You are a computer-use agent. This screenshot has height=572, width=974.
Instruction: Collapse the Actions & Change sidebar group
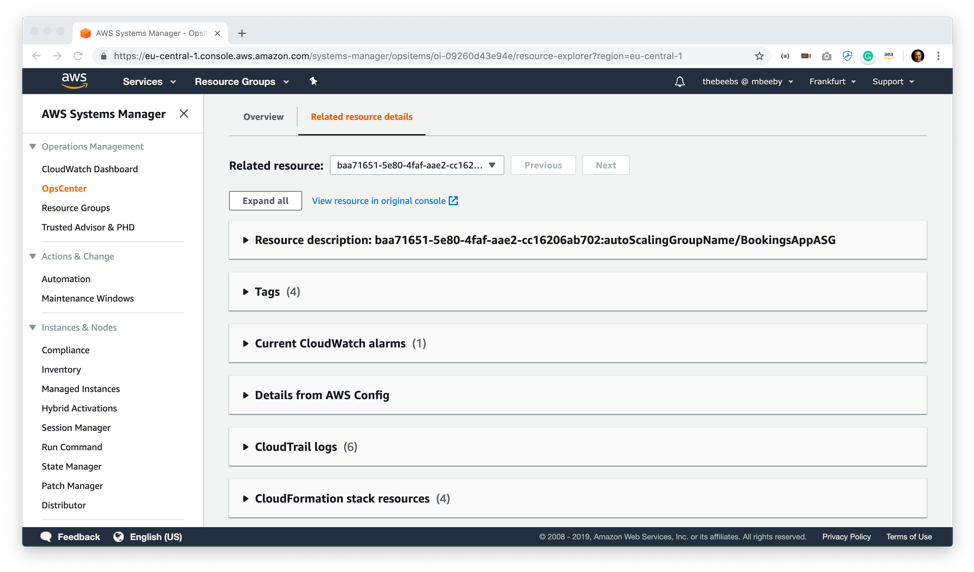pyautogui.click(x=33, y=256)
